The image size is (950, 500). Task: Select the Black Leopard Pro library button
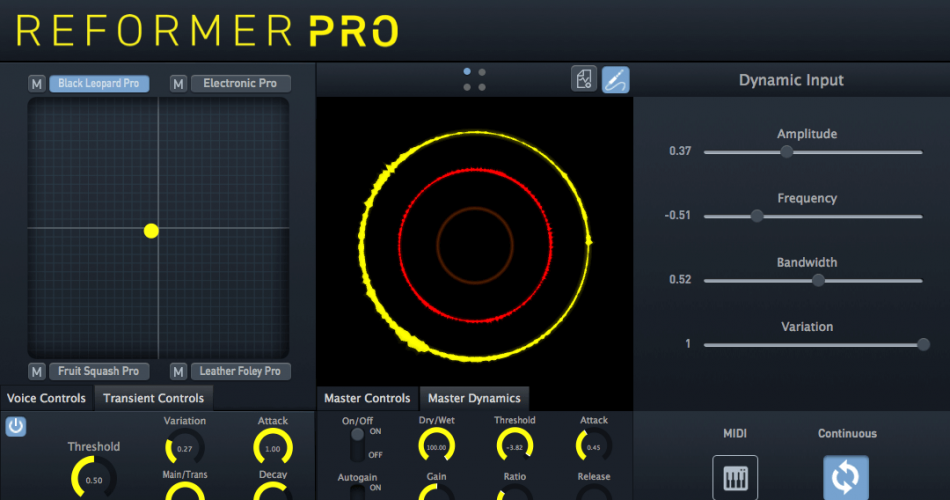(99, 84)
